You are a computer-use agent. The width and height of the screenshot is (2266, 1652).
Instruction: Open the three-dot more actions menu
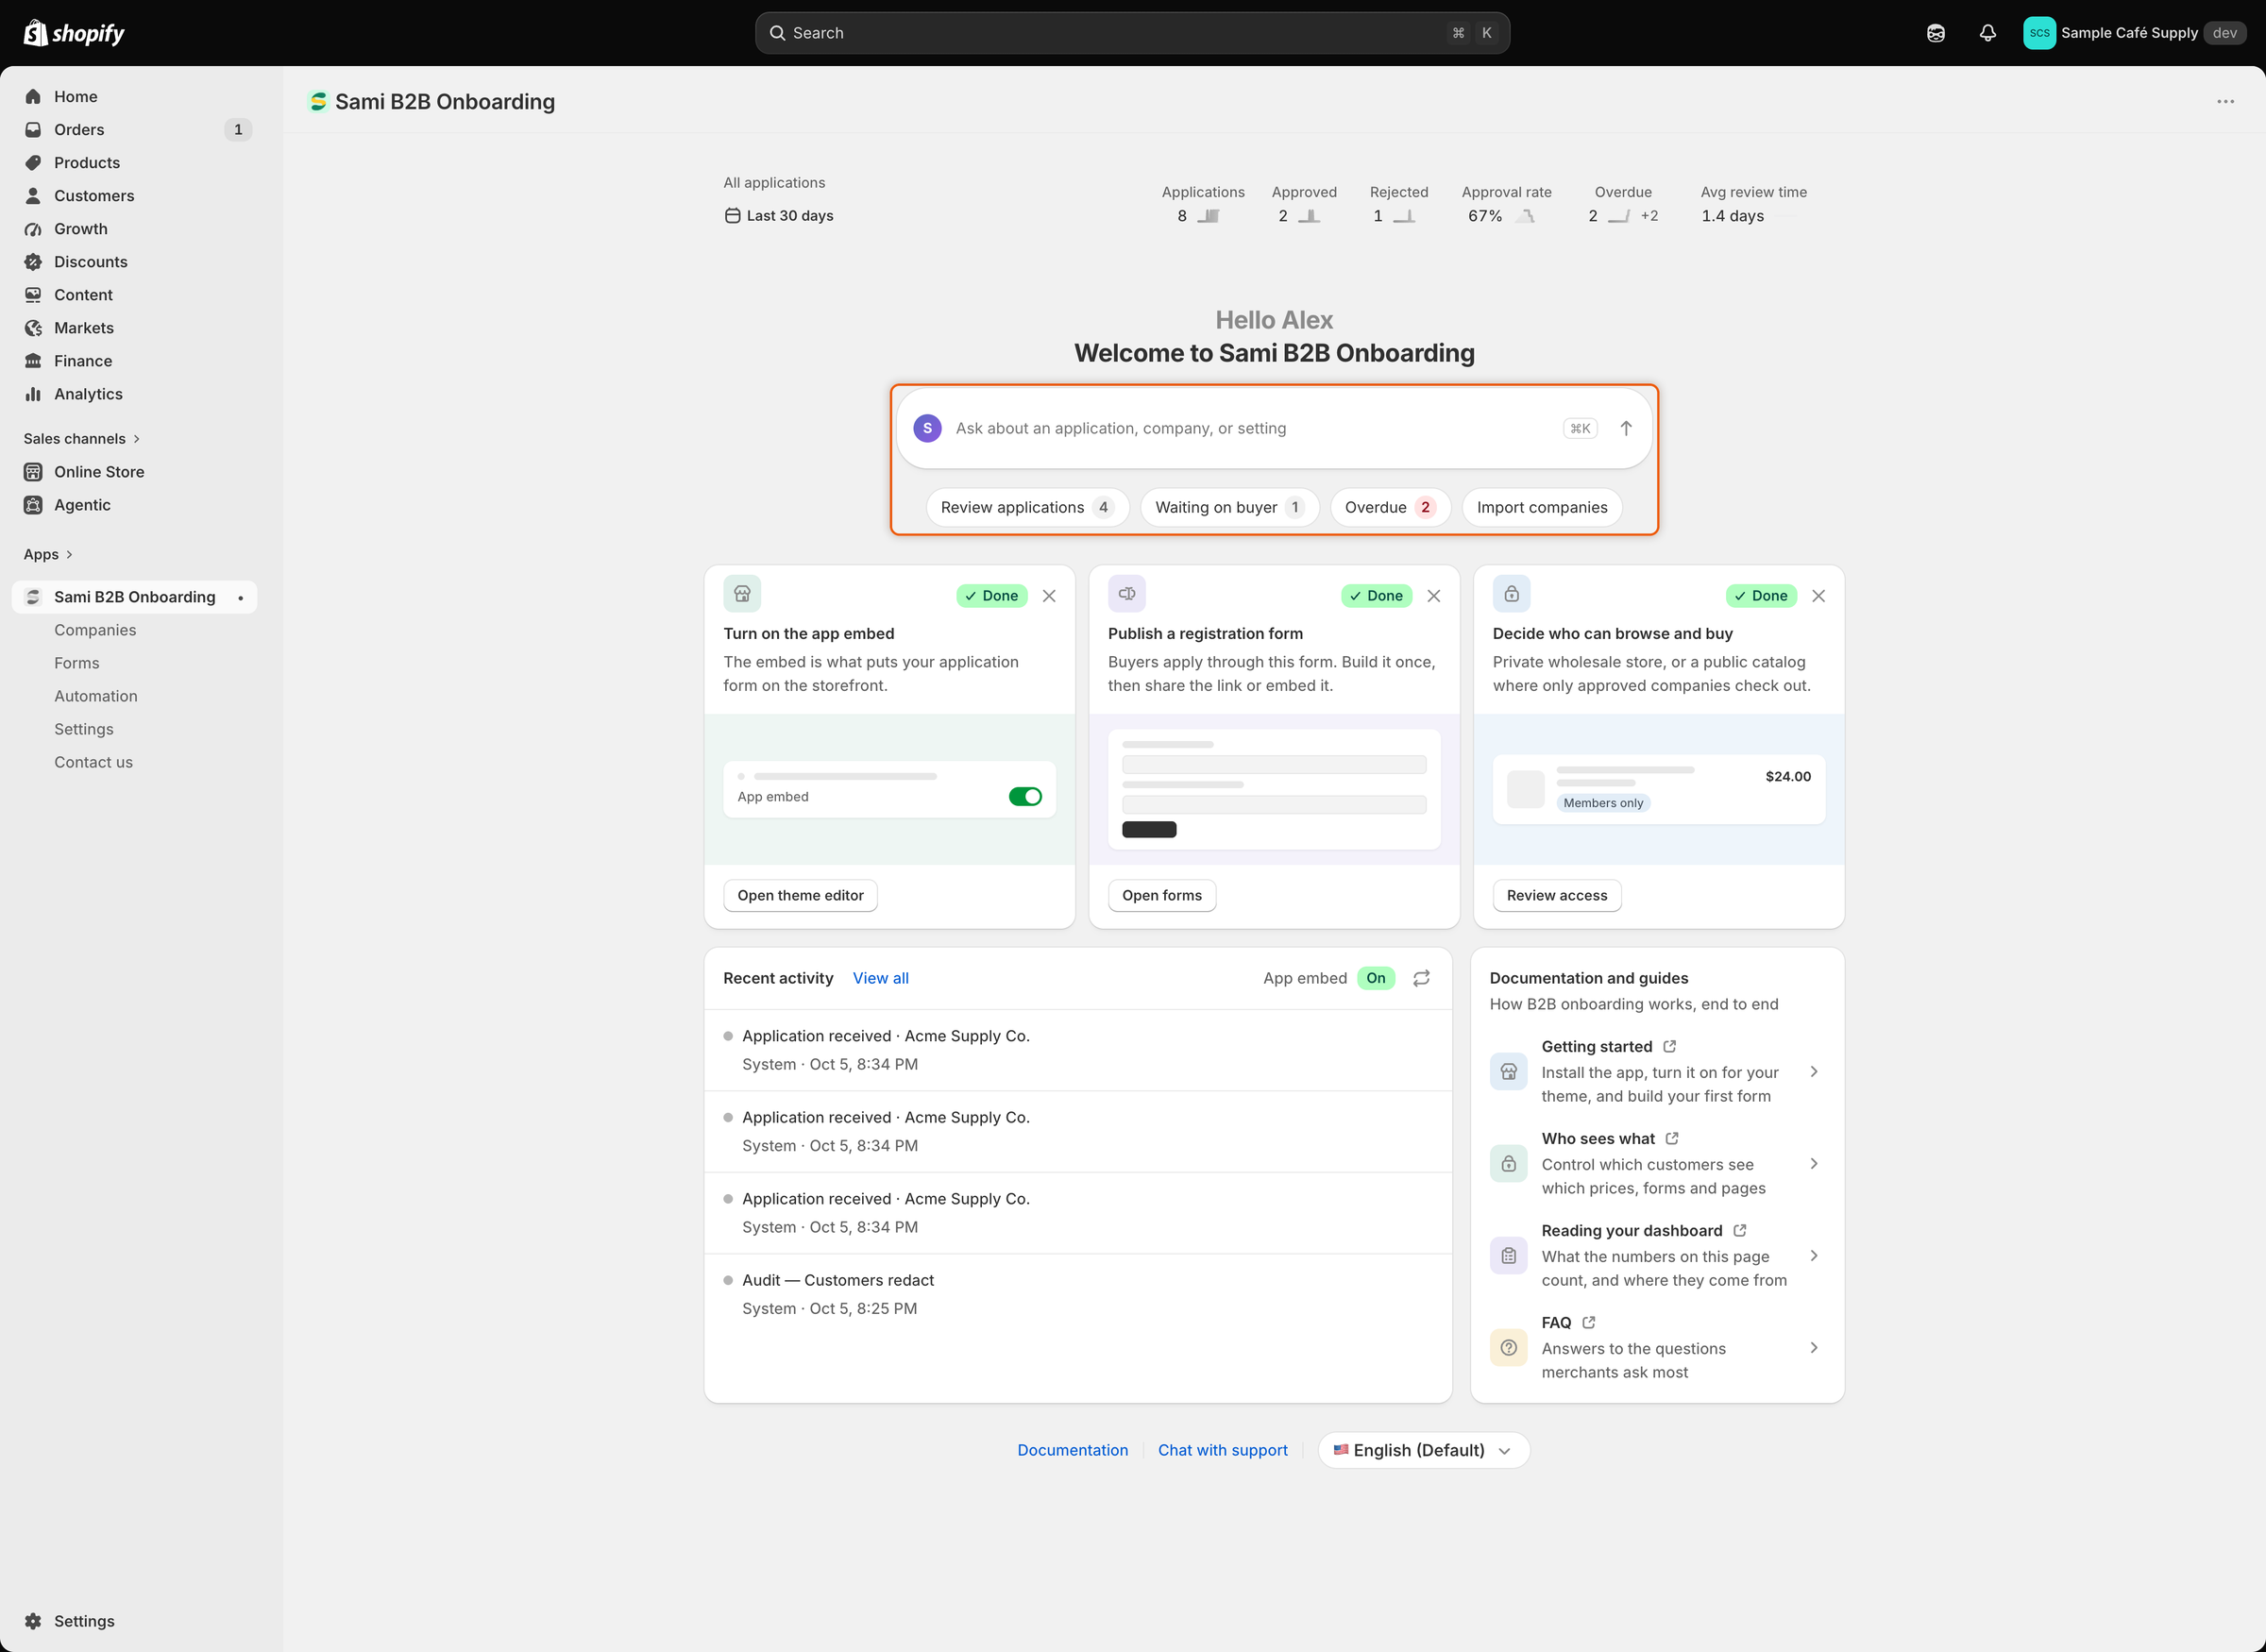(2225, 102)
